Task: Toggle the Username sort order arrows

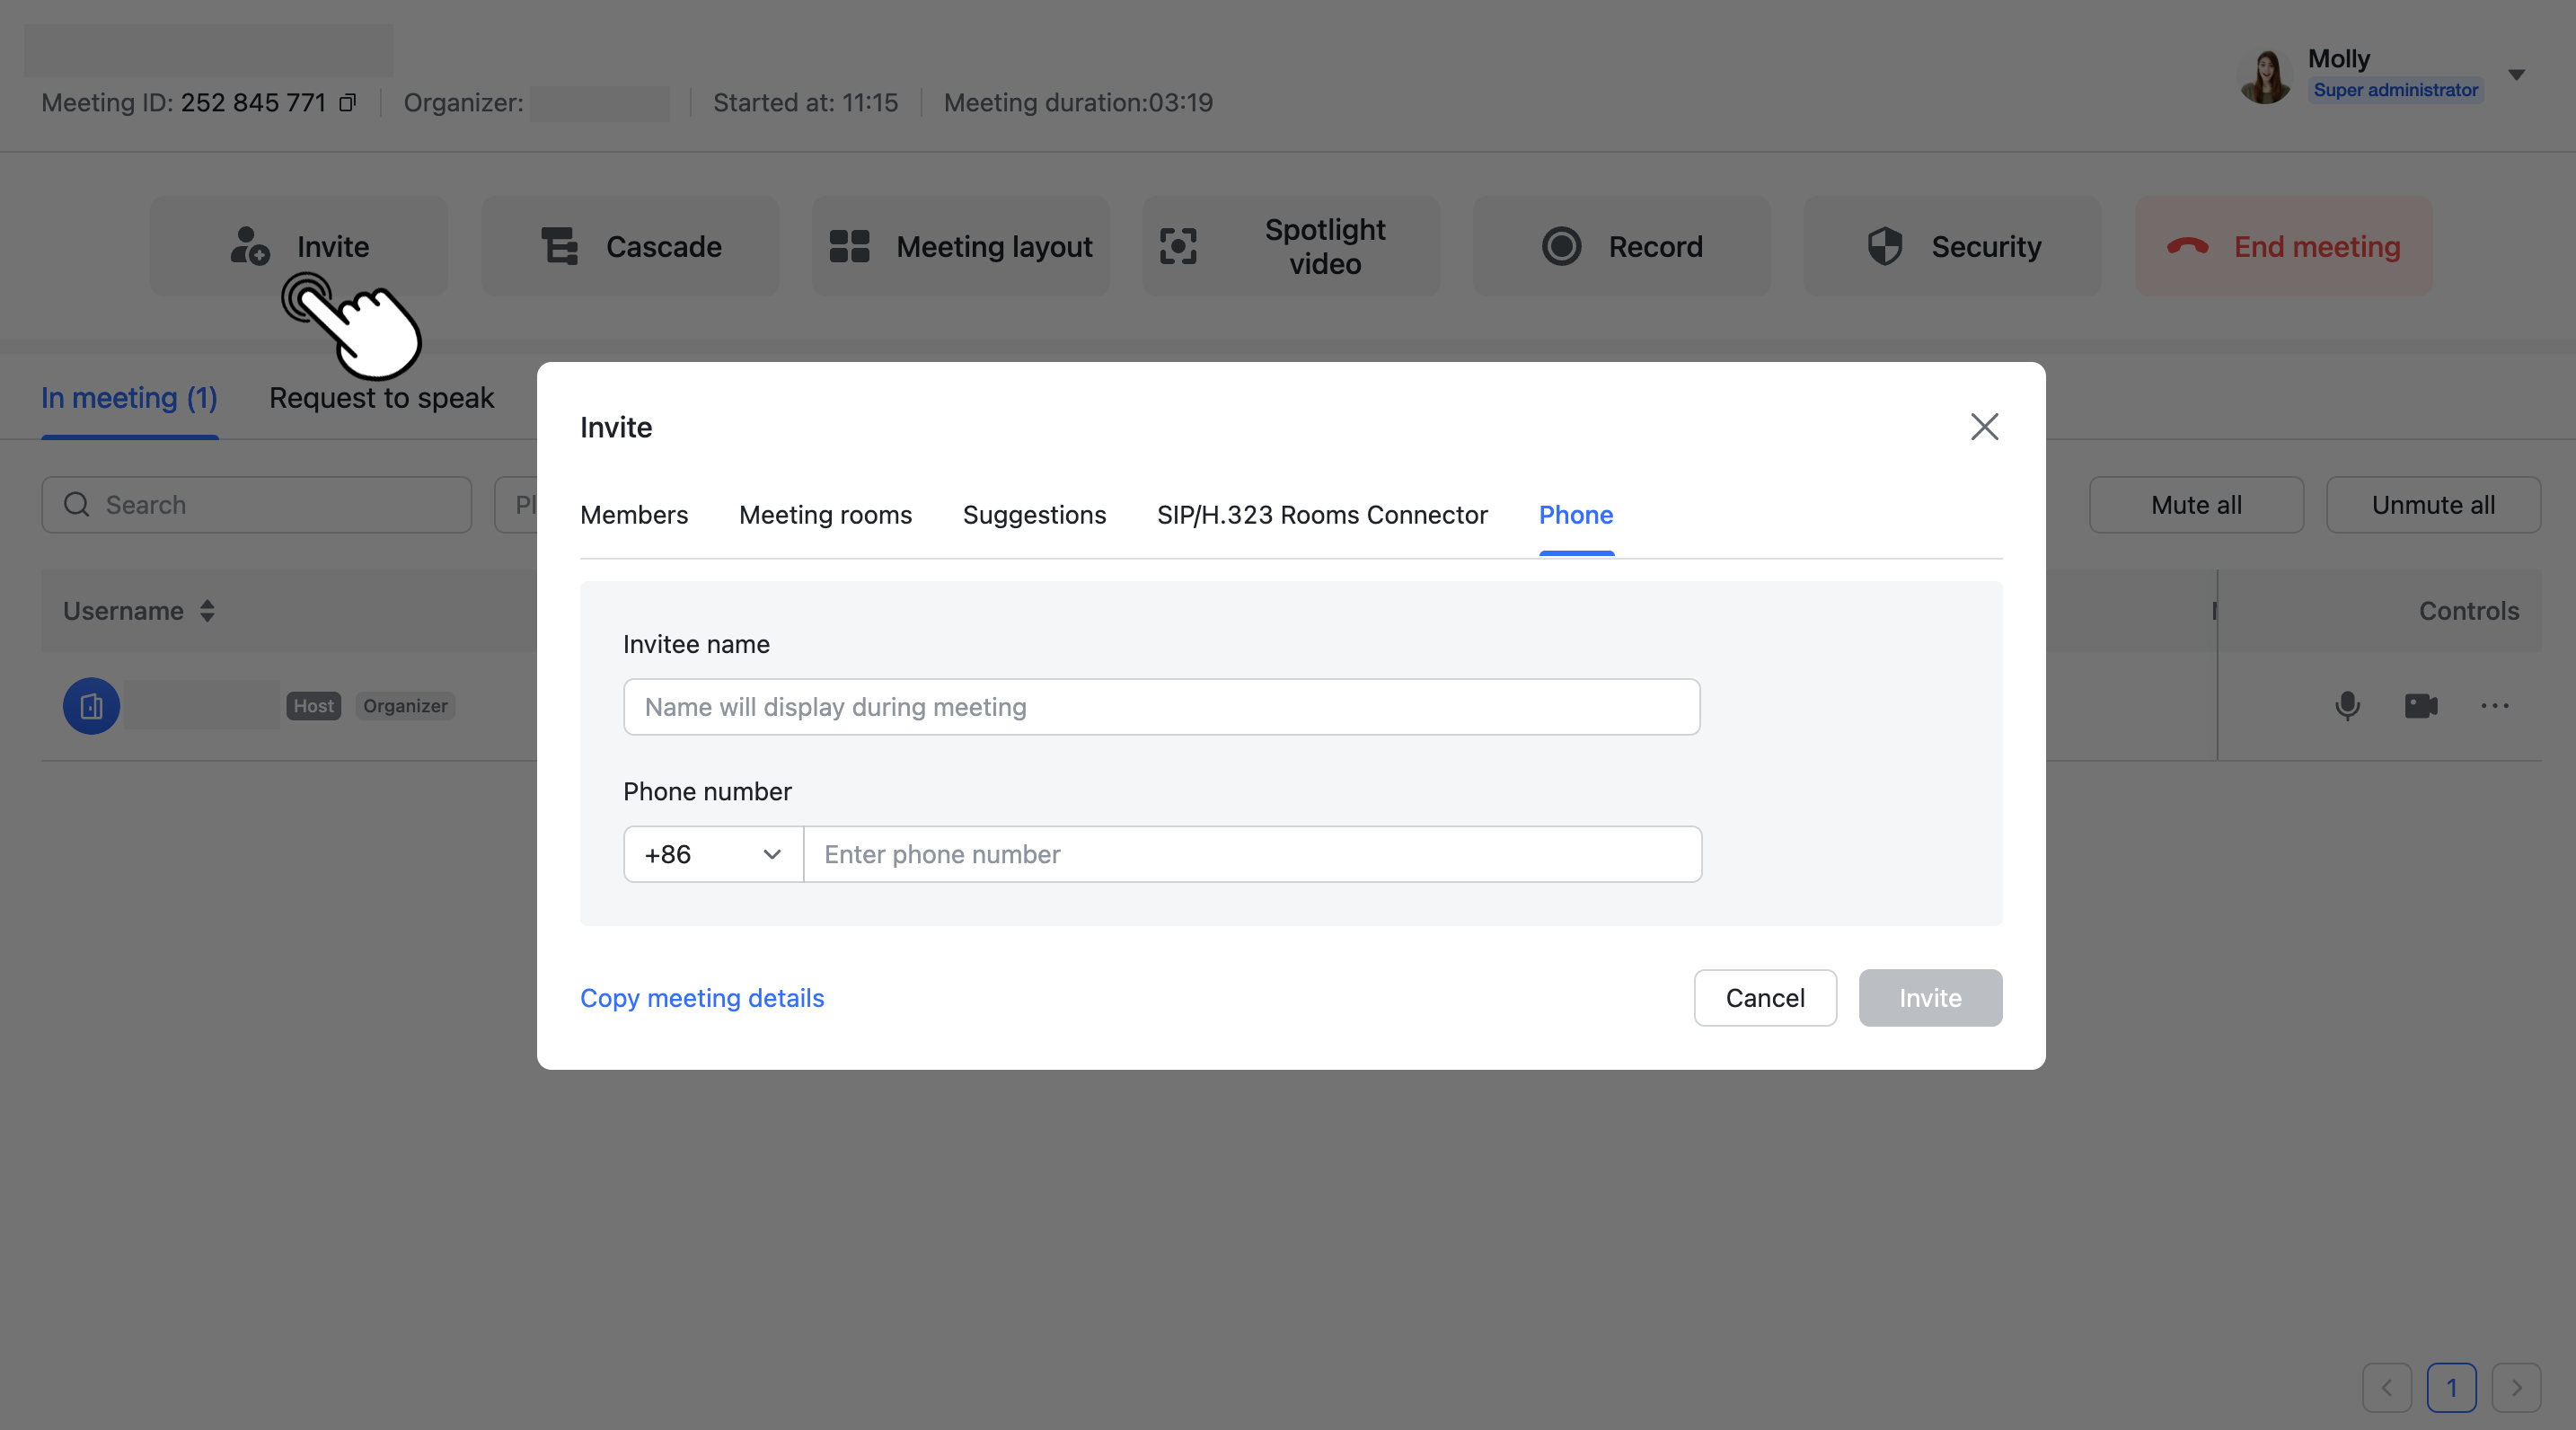Action: coord(208,611)
